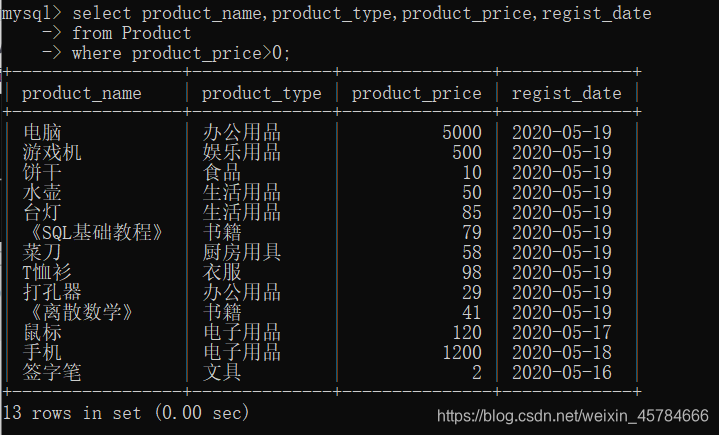Click the price value 1200 for 手机
719x435 pixels.
(462, 352)
